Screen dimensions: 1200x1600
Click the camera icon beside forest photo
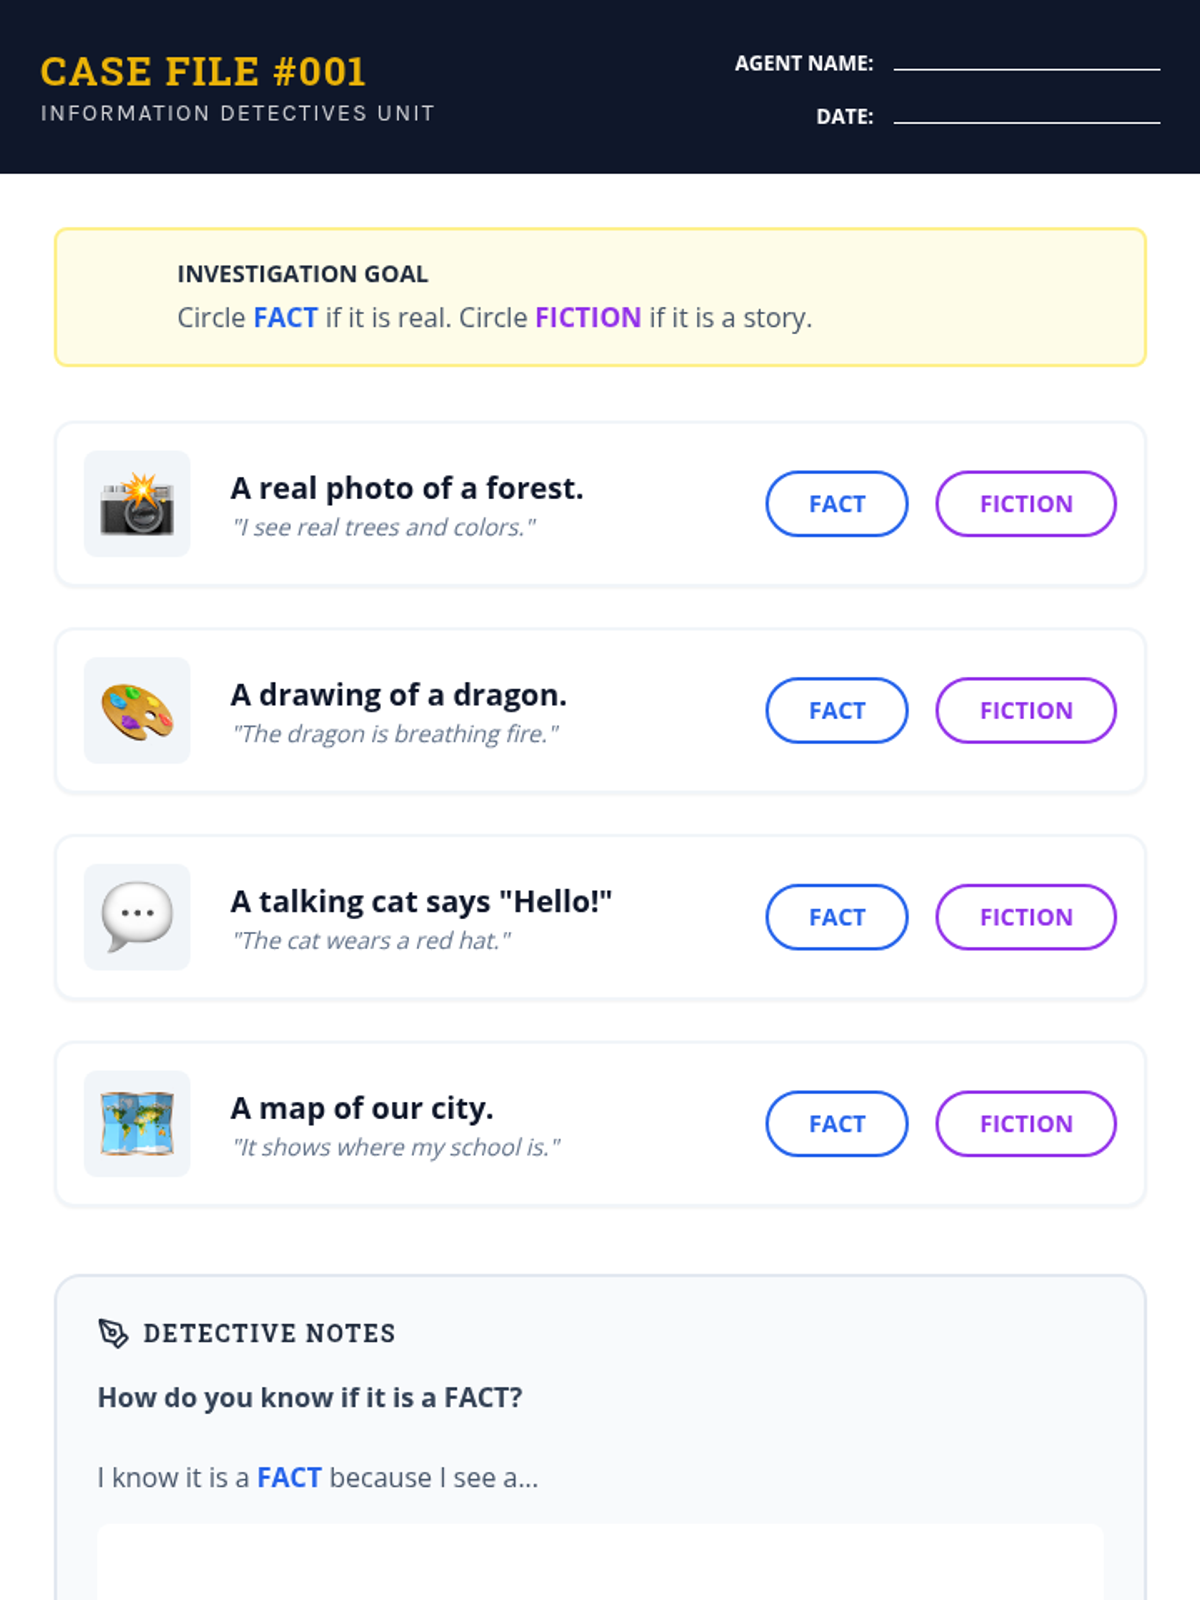click(137, 504)
